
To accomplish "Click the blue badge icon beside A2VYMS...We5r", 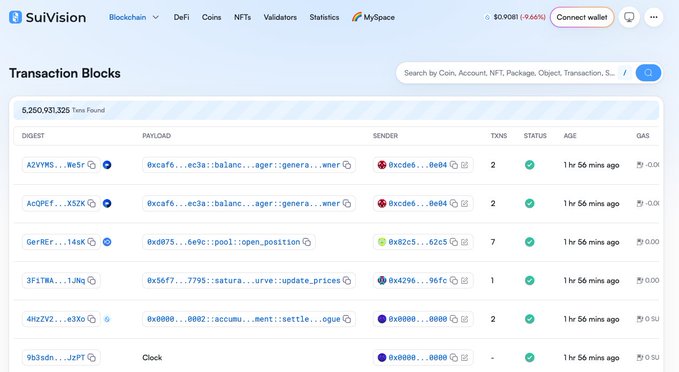I will [x=107, y=165].
